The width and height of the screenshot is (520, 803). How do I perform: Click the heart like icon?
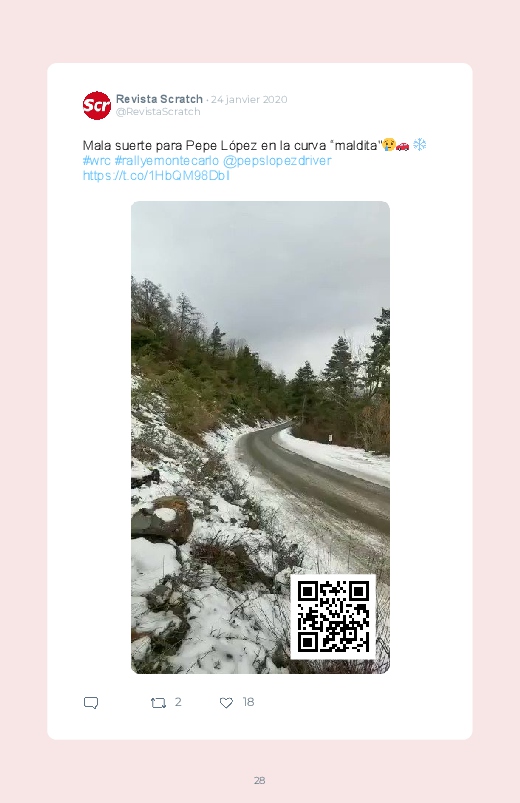[226, 703]
